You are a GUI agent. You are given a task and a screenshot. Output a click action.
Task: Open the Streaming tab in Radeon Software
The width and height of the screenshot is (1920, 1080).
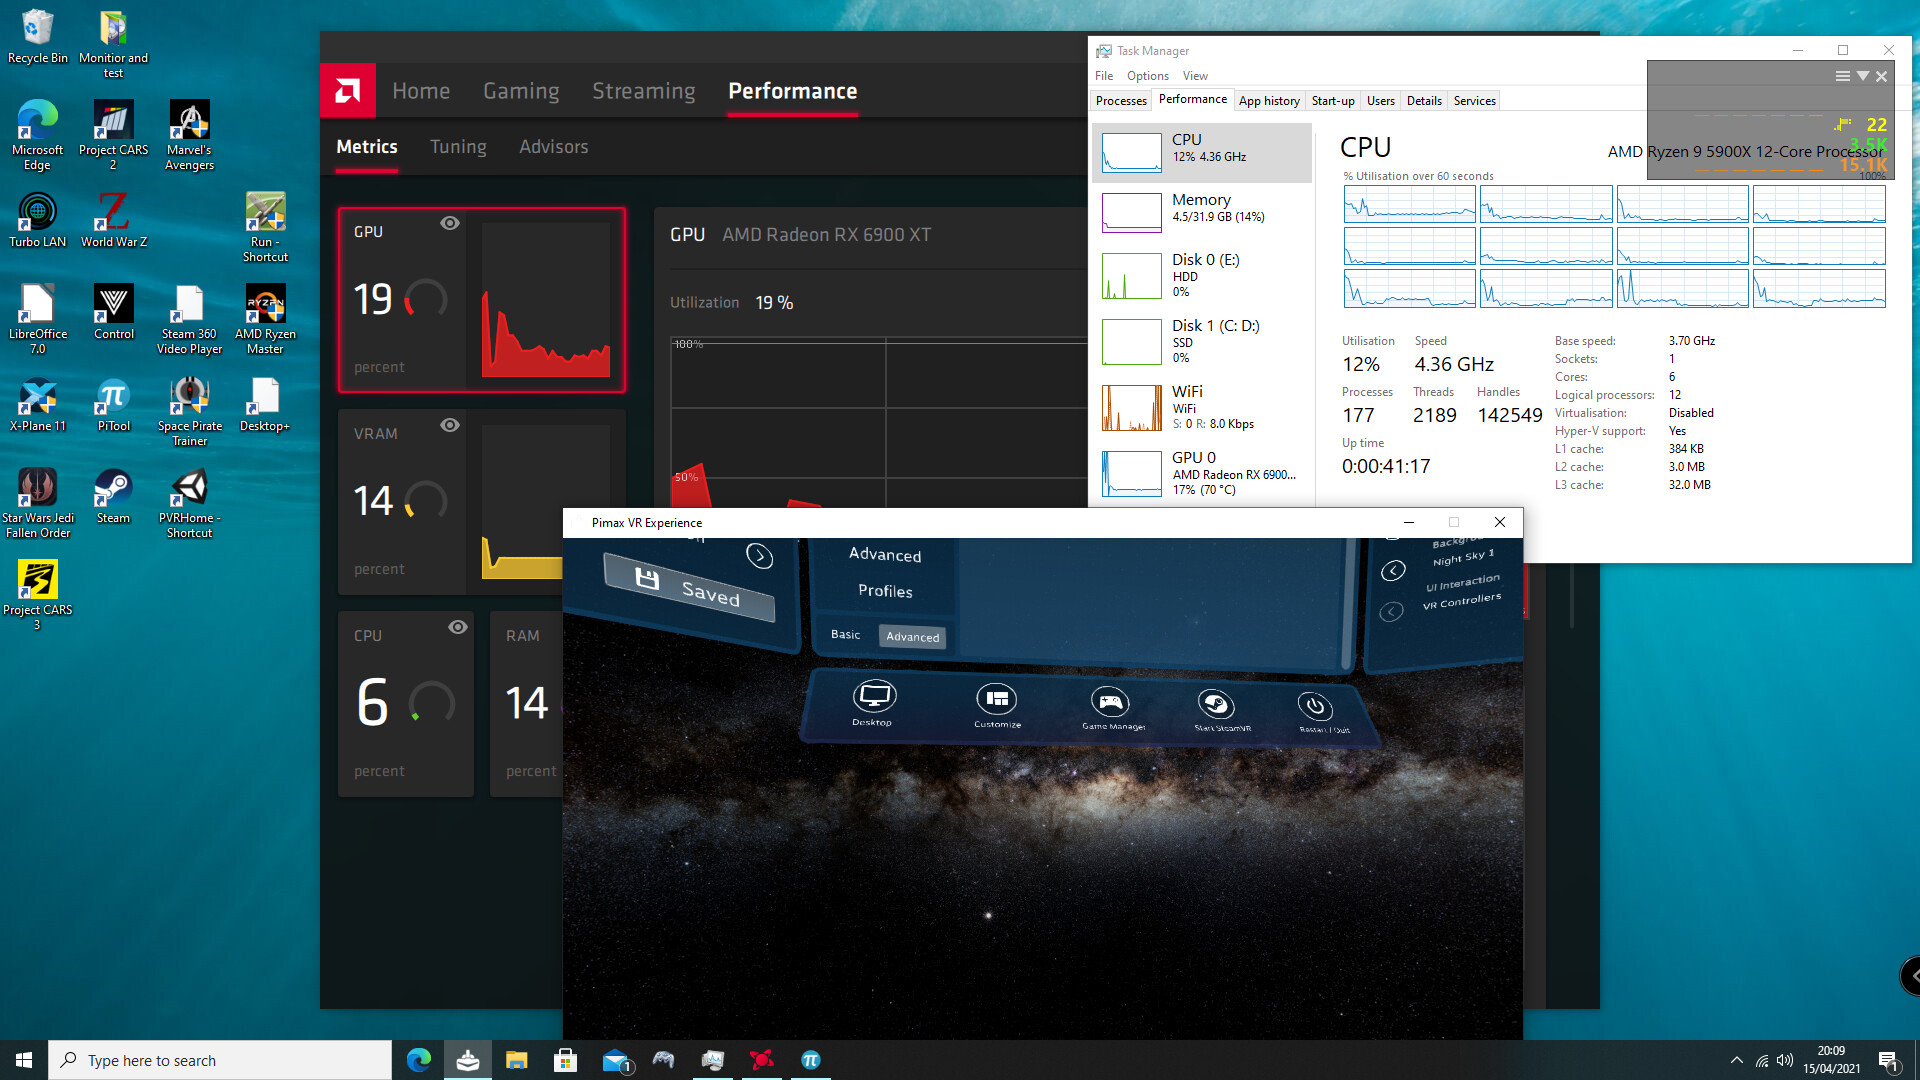643,91
